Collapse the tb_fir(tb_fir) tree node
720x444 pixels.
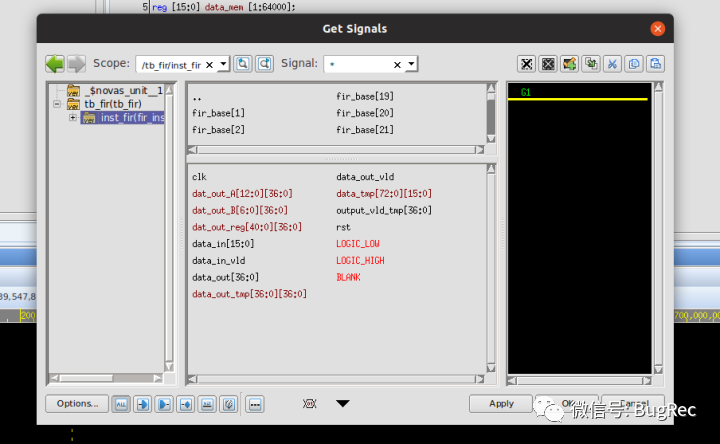click(57, 104)
